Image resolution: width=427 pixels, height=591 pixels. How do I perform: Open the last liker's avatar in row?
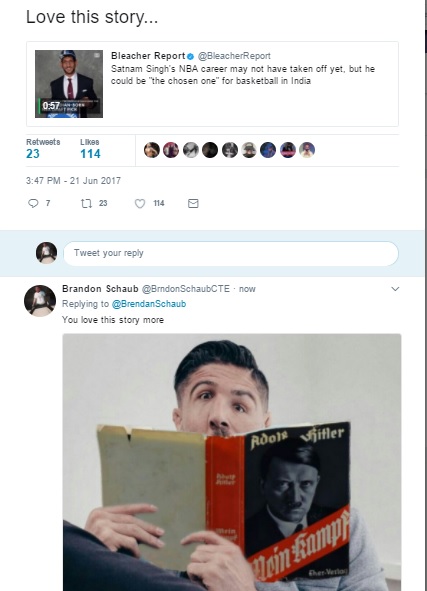coord(307,150)
